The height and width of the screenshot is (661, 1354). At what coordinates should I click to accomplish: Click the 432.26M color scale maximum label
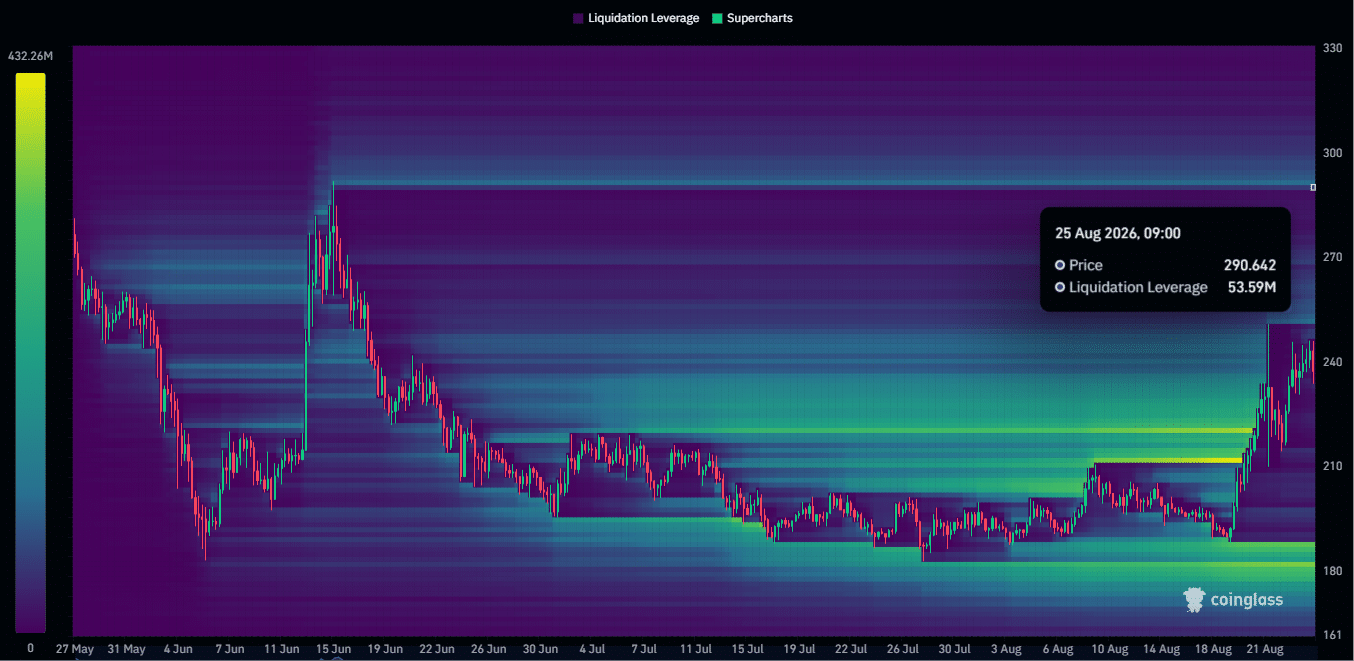click(30, 56)
